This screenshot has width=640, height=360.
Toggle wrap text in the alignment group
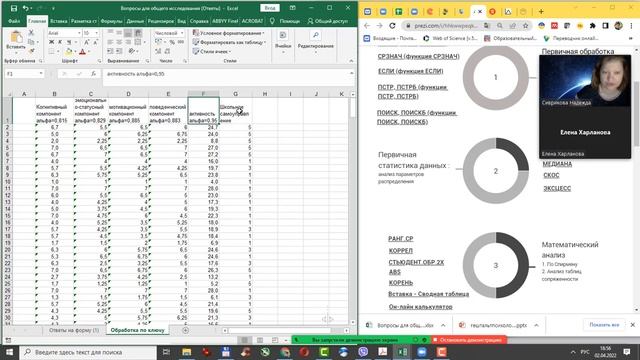[138, 33]
